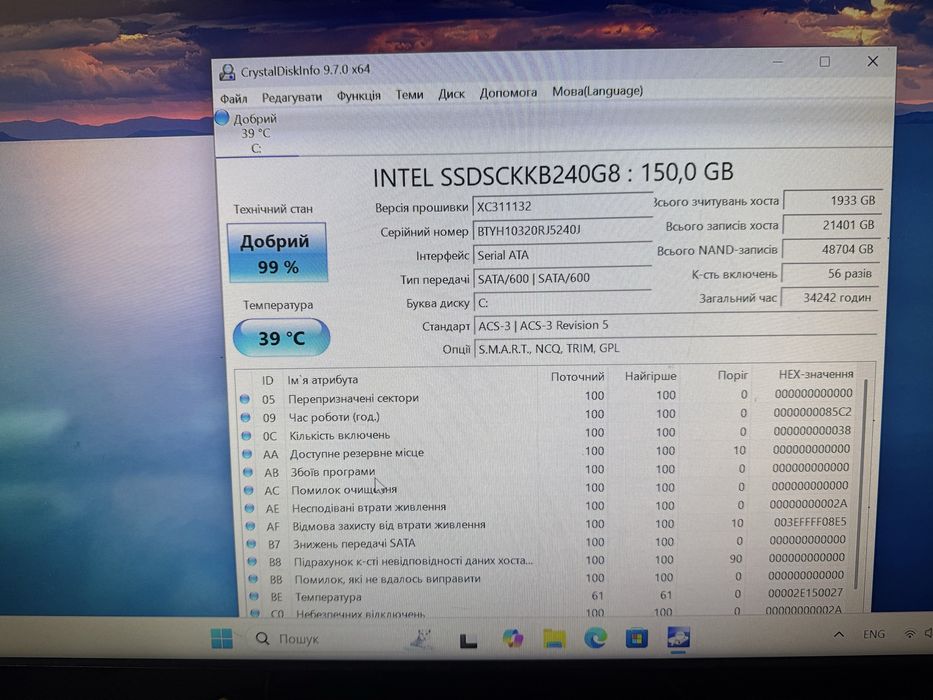Open the Редагувати menu
The image size is (933, 700).
coord(292,97)
